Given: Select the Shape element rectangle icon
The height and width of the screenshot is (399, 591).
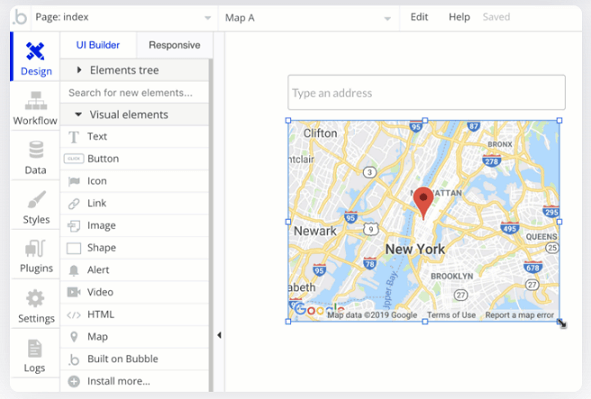Looking at the screenshot, I should [73, 248].
